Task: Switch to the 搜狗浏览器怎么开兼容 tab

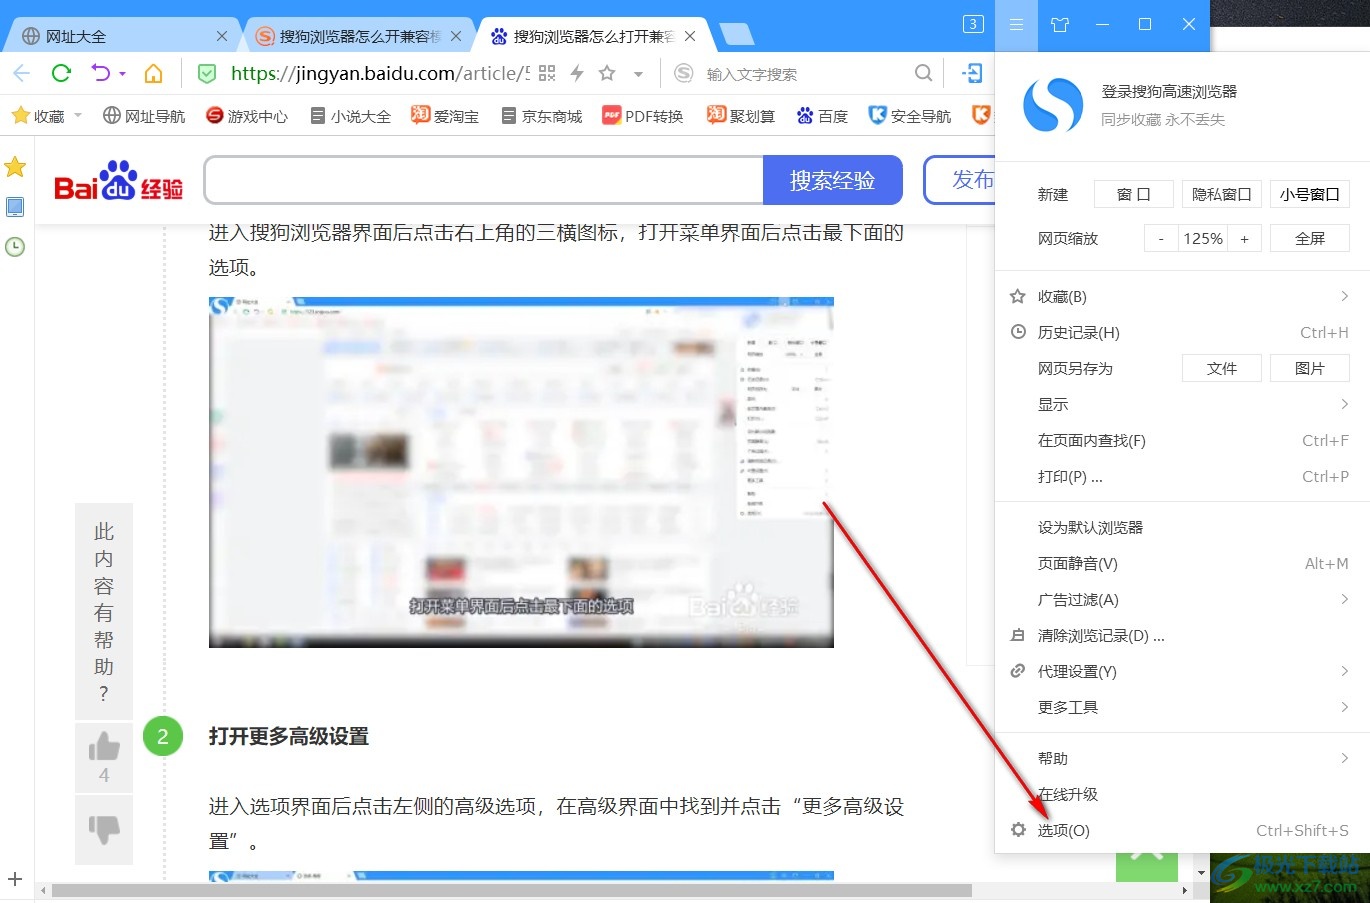Action: pos(360,36)
